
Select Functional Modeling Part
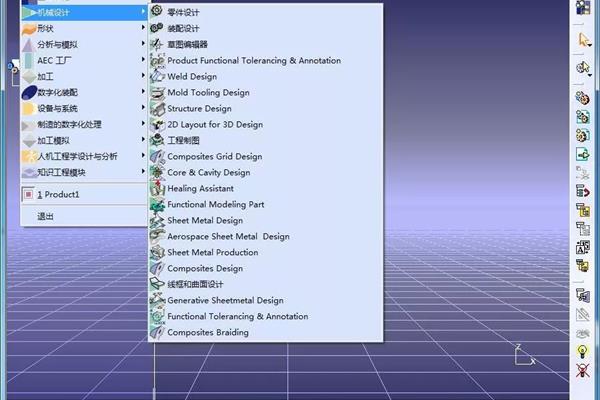click(266, 205)
